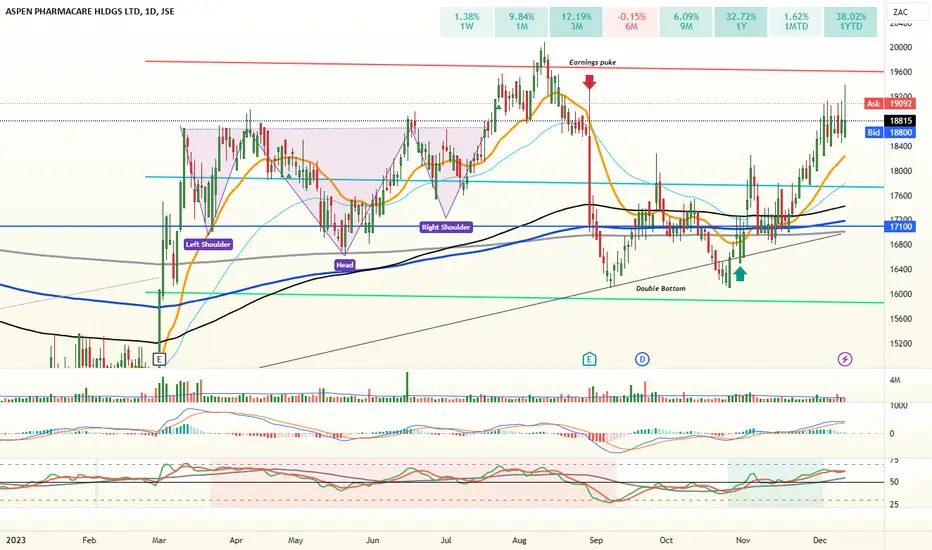This screenshot has height=550, width=932.
Task: Click the Right Shoulder label
Action: pos(446,227)
